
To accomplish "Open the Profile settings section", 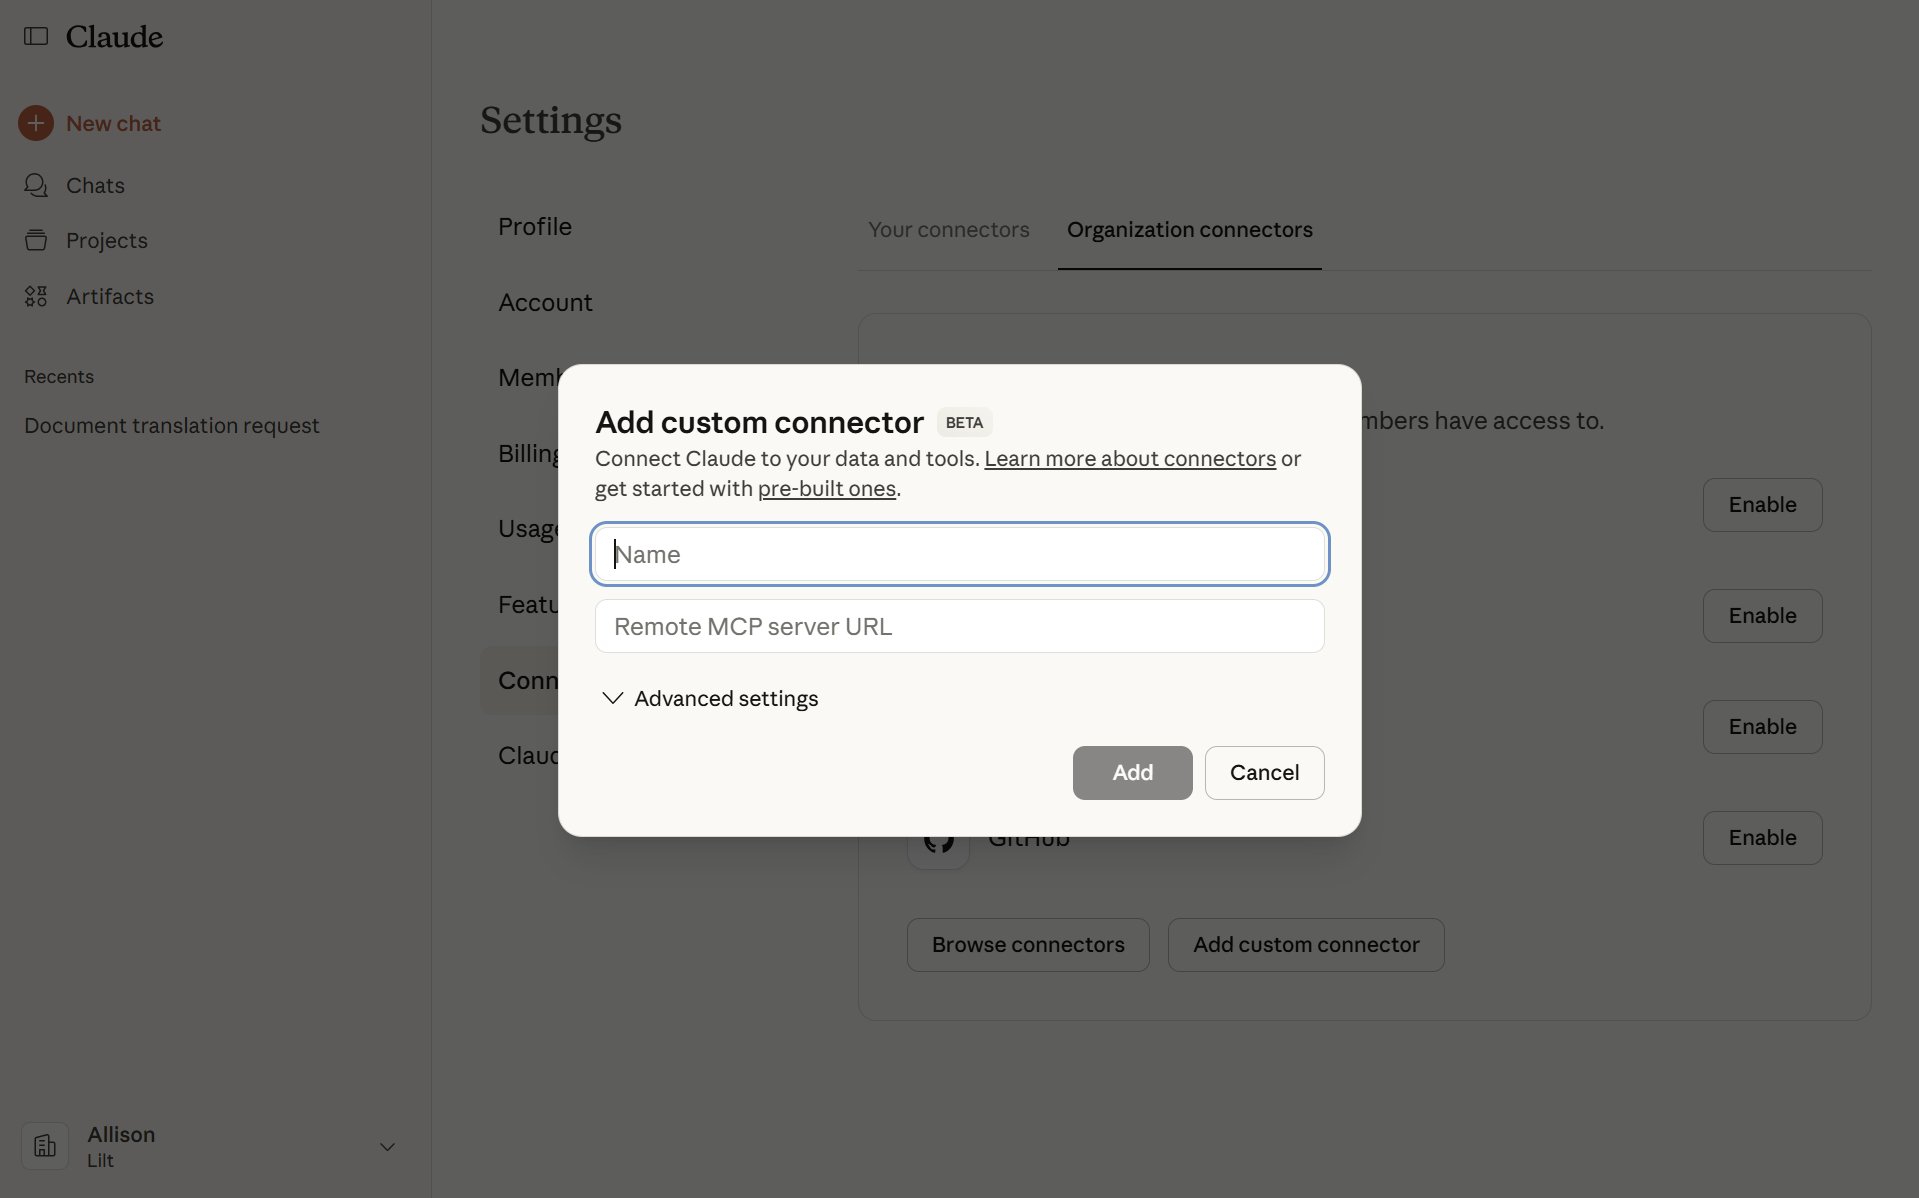I will point(535,227).
